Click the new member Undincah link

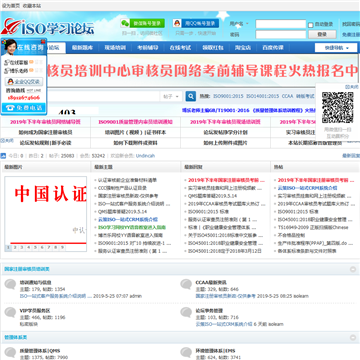click(145, 156)
